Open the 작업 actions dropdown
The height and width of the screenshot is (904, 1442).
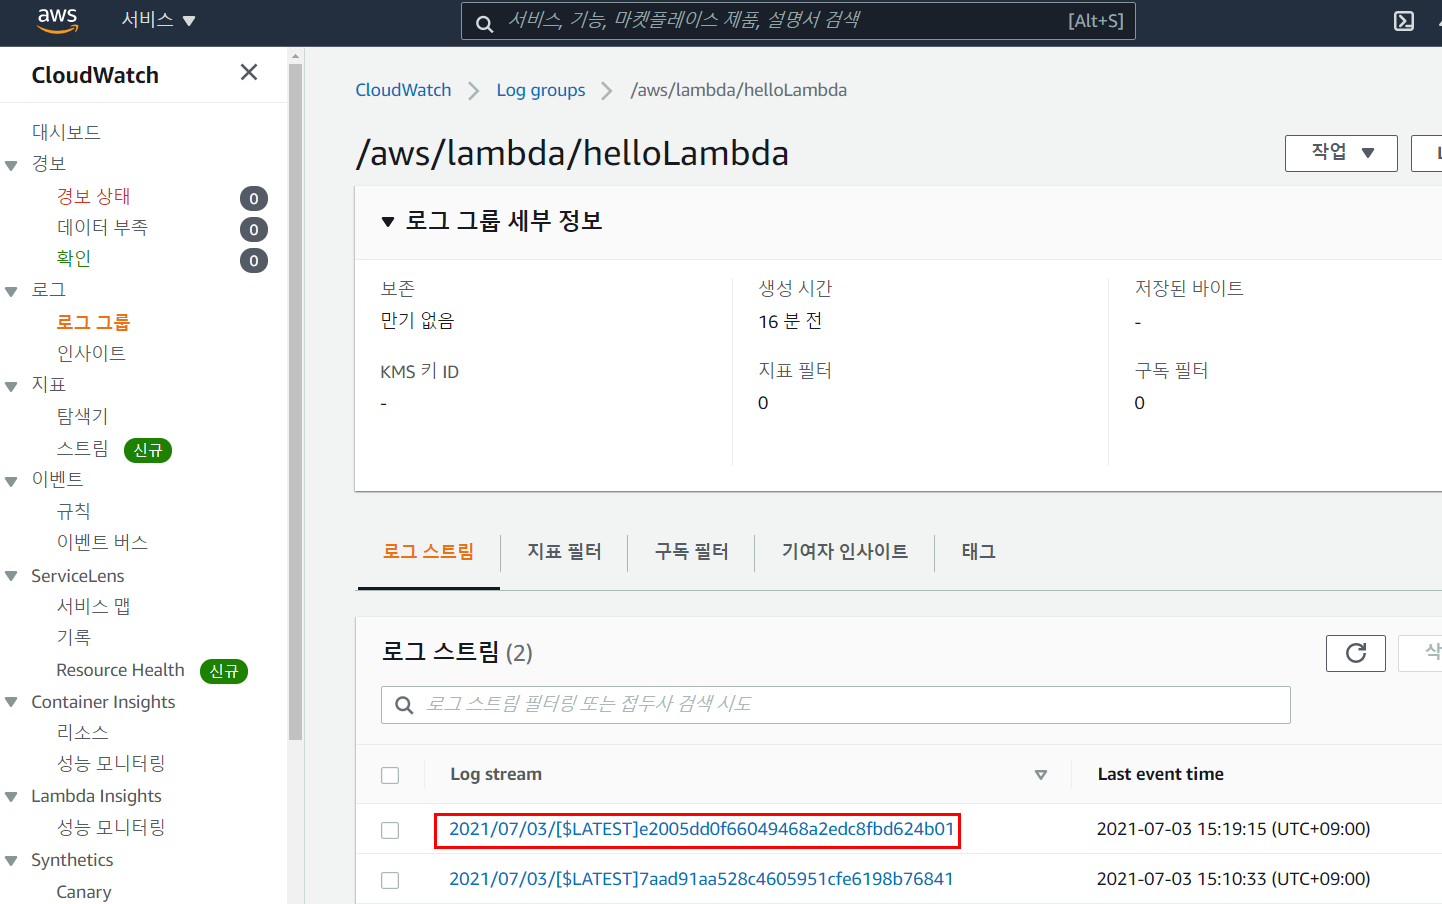click(x=1341, y=153)
